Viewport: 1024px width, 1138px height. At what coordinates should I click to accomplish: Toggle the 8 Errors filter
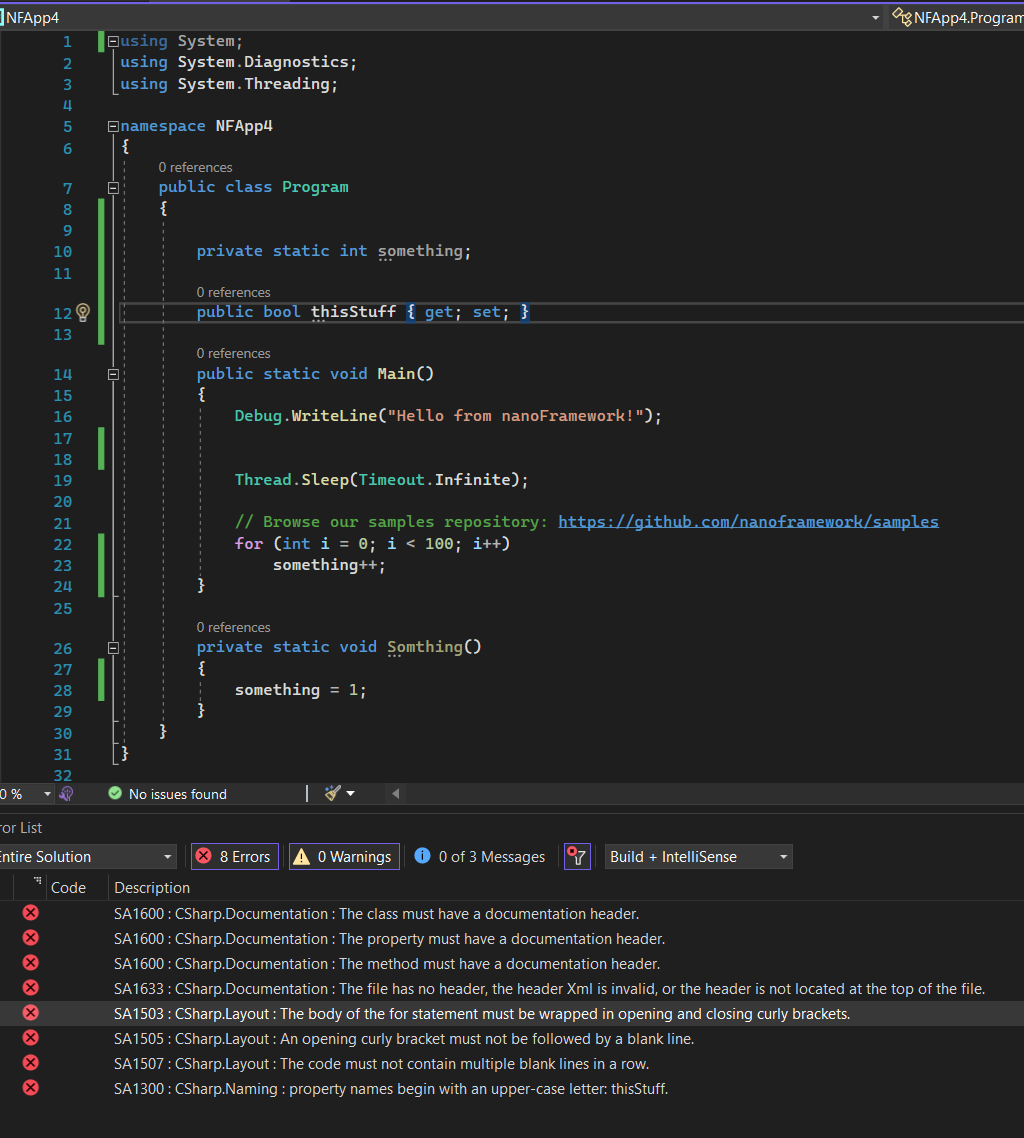(234, 856)
